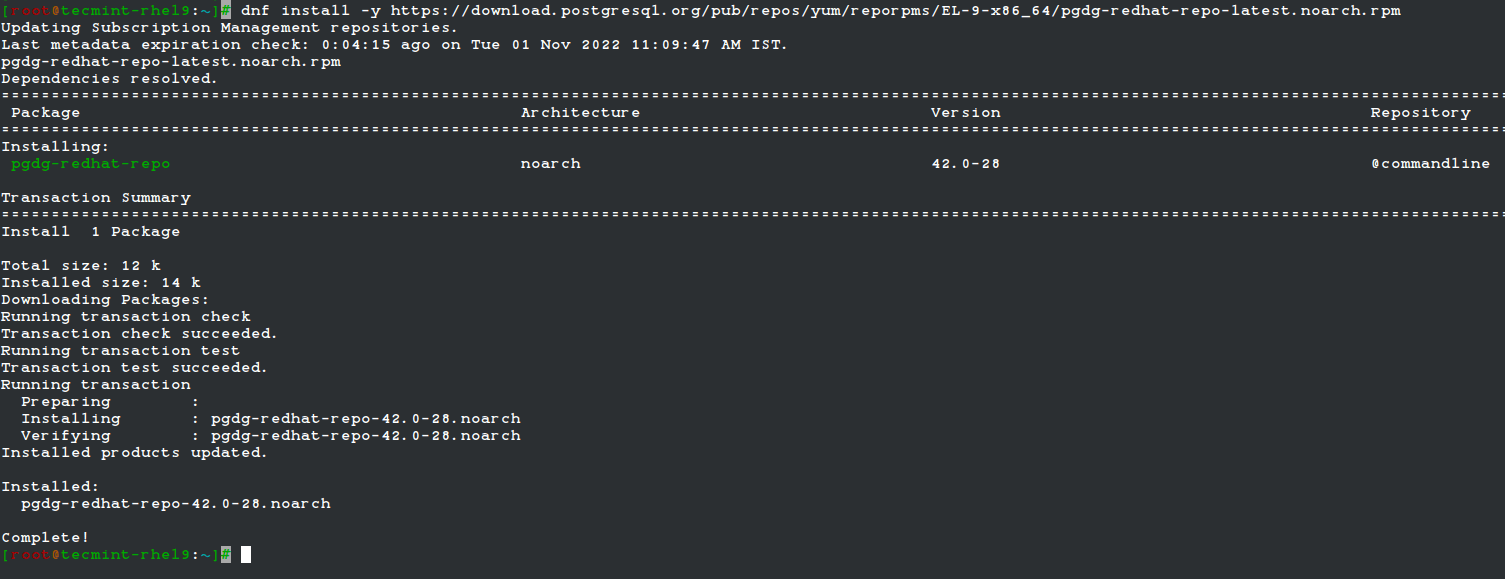This screenshot has height=579, width=1505.
Task: Click the Repository column header
Action: coord(1420,113)
